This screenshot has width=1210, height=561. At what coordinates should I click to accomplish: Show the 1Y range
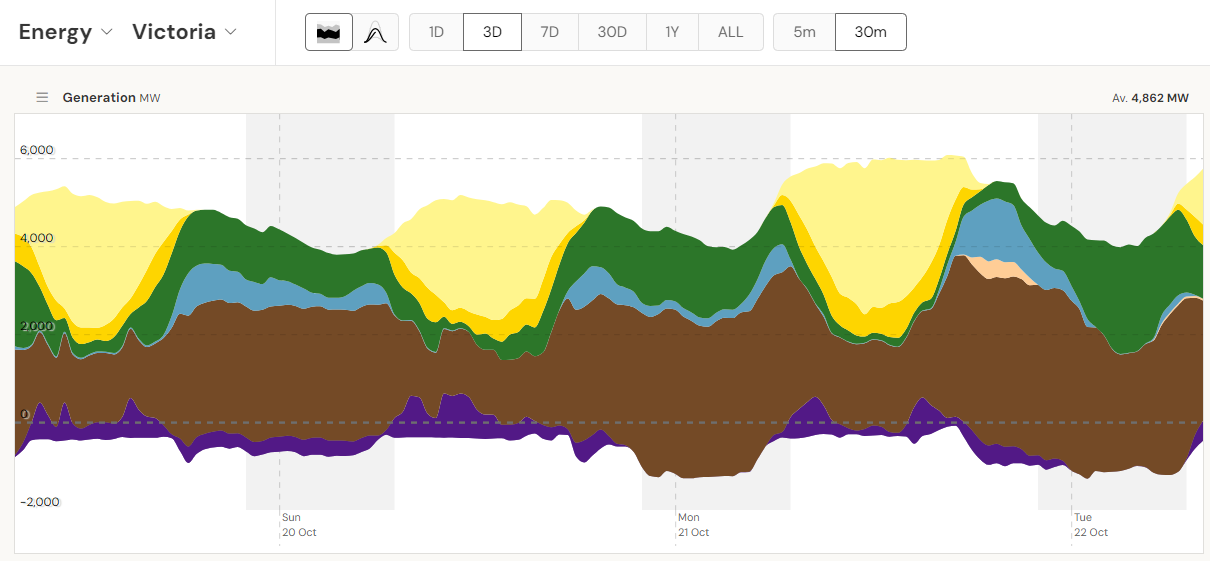(x=672, y=32)
